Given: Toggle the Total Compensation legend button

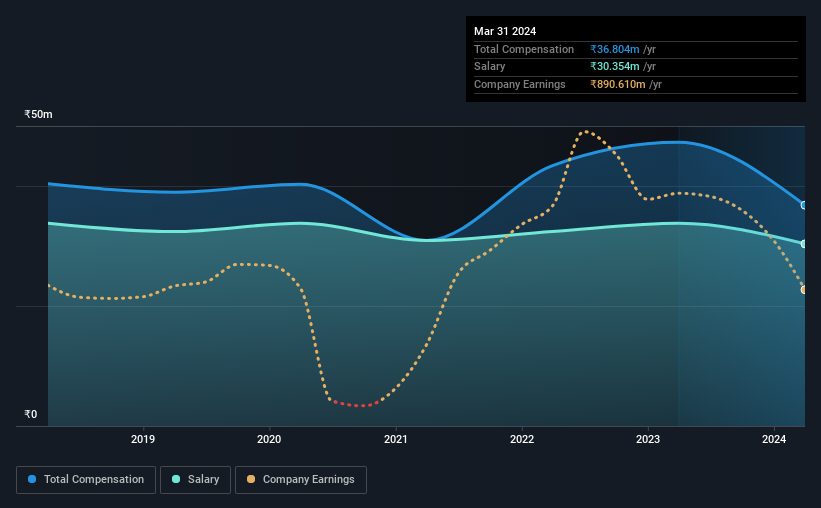Looking at the screenshot, I should coord(86,480).
